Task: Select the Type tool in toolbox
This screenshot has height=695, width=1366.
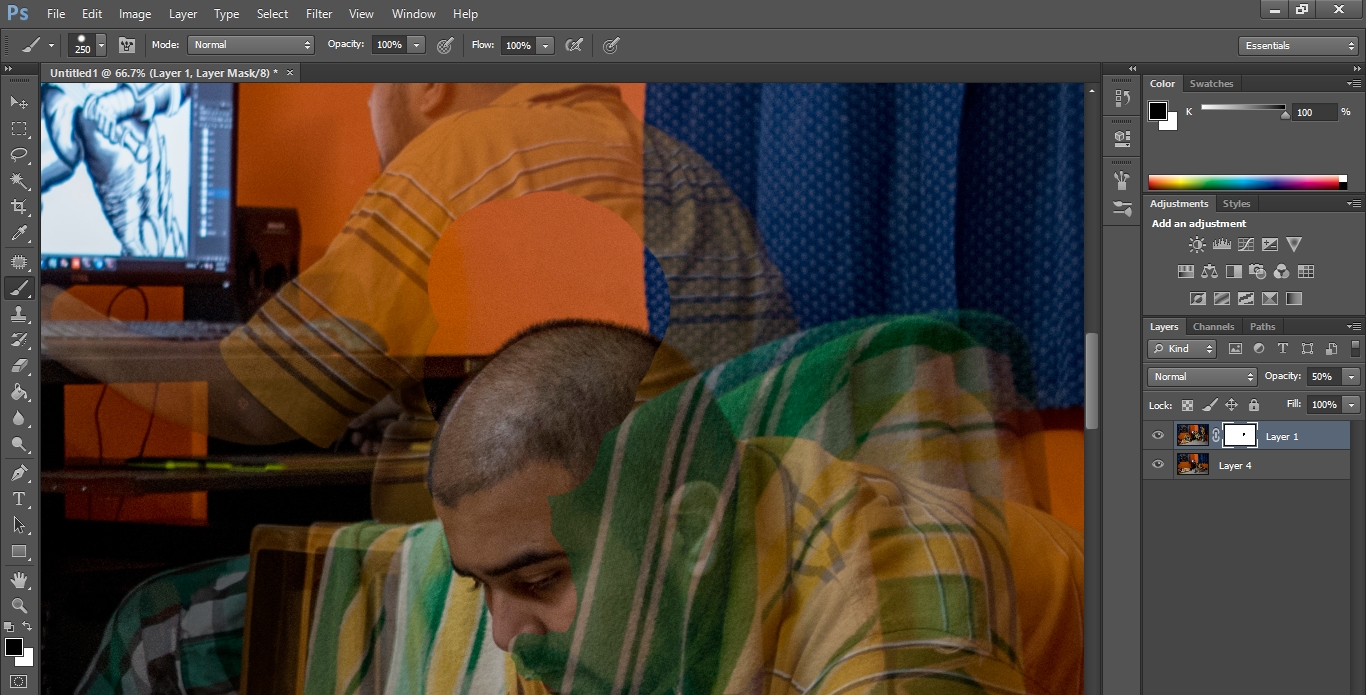Action: pos(19,498)
